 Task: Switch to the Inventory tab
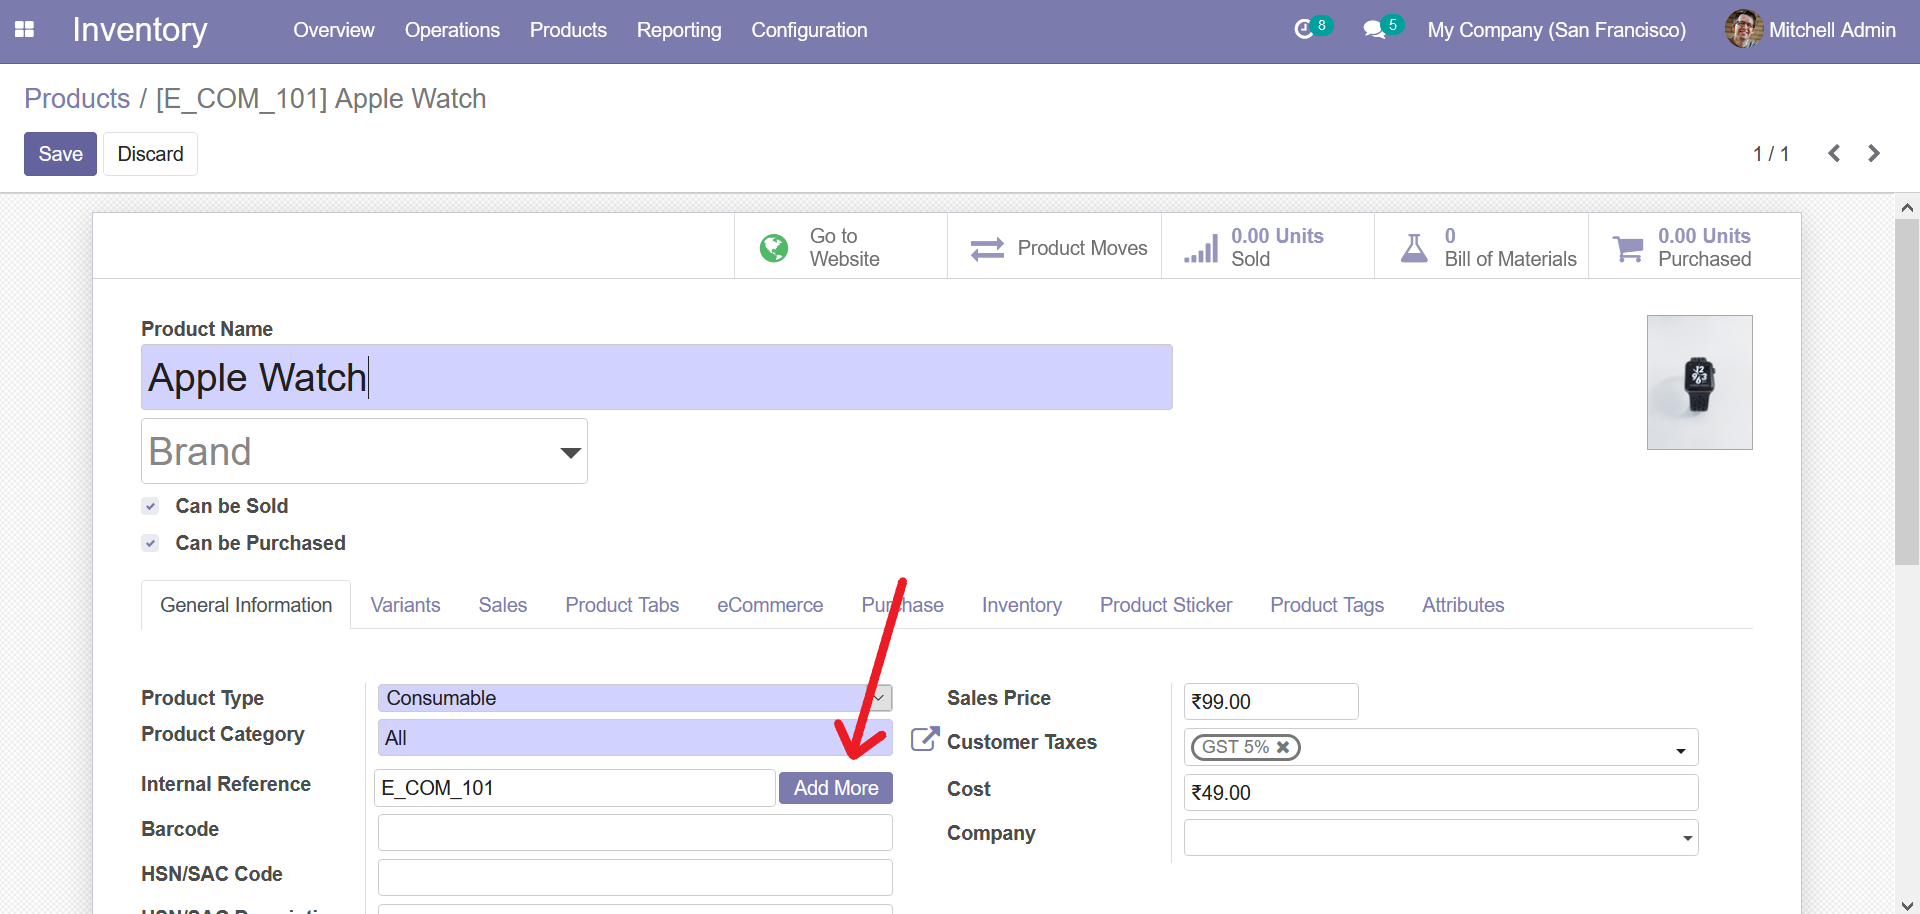click(1022, 605)
